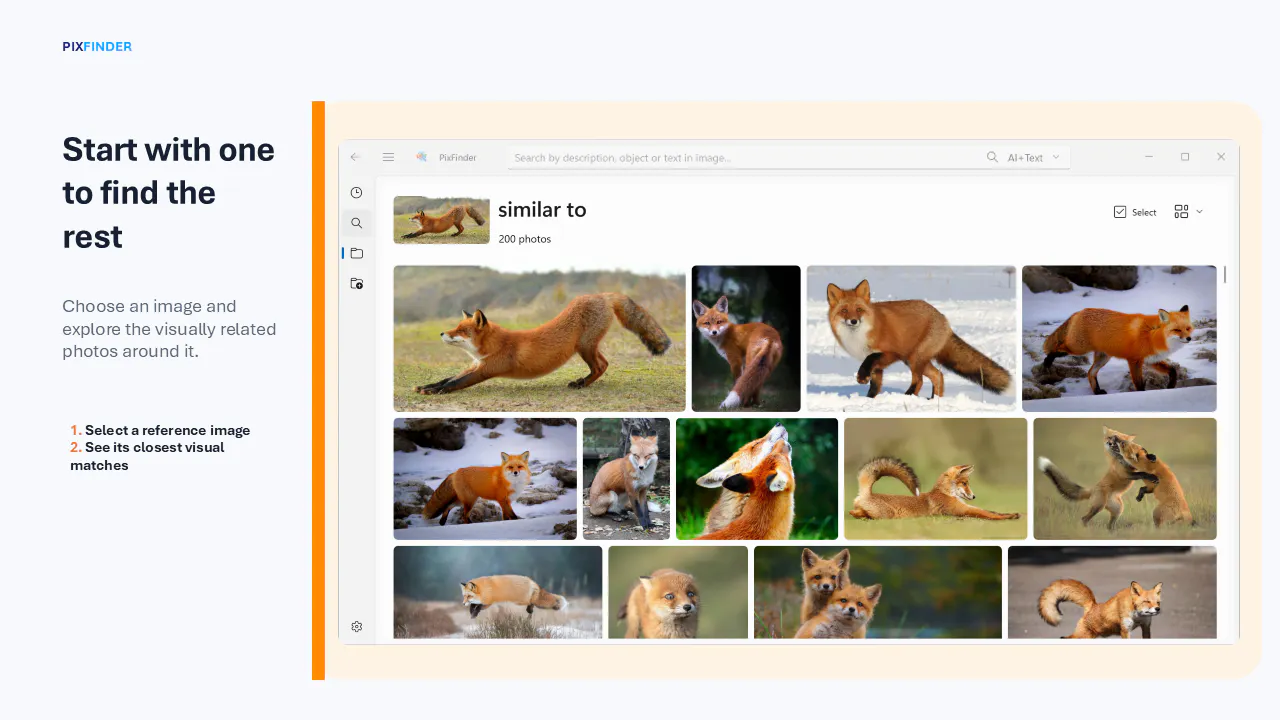The width and height of the screenshot is (1280, 720).
Task: Open the hamburger navigation menu
Action: pos(388,157)
